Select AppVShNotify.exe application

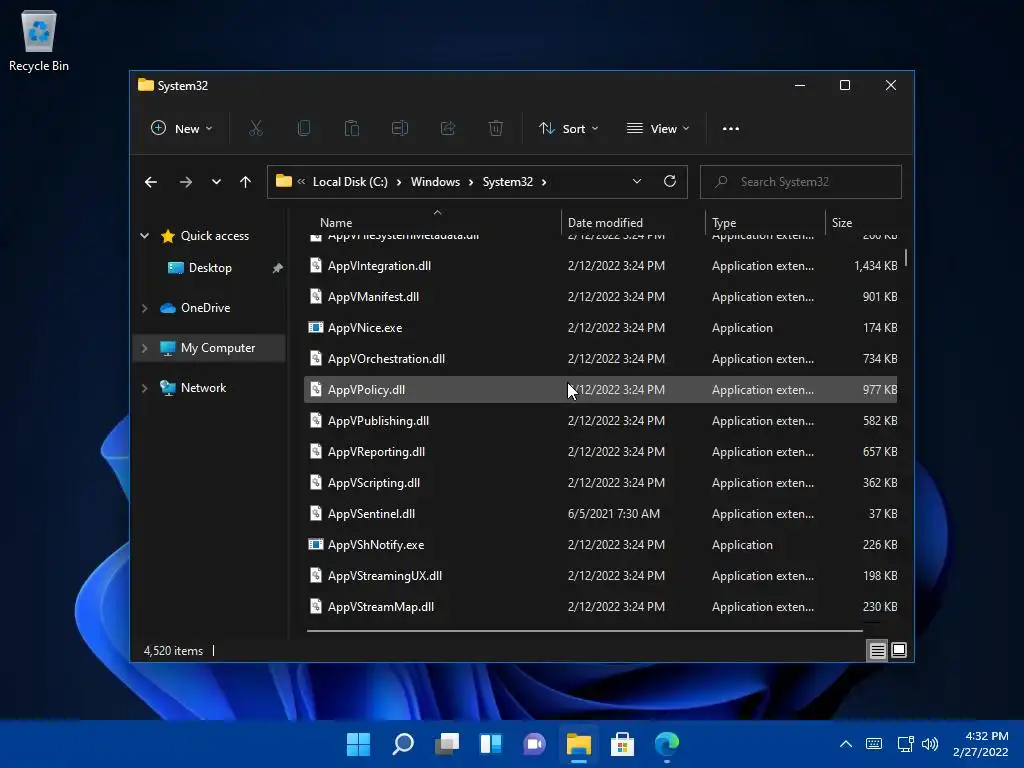[x=600, y=545]
